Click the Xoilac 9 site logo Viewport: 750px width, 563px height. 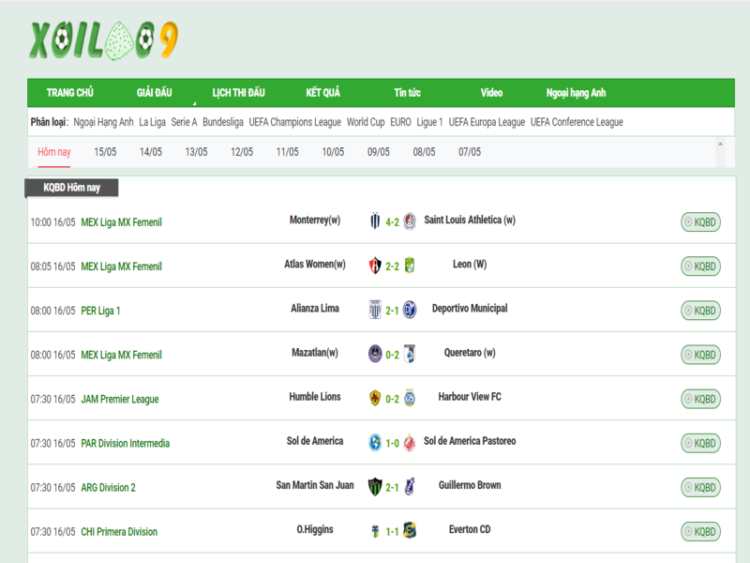[x=103, y=41]
